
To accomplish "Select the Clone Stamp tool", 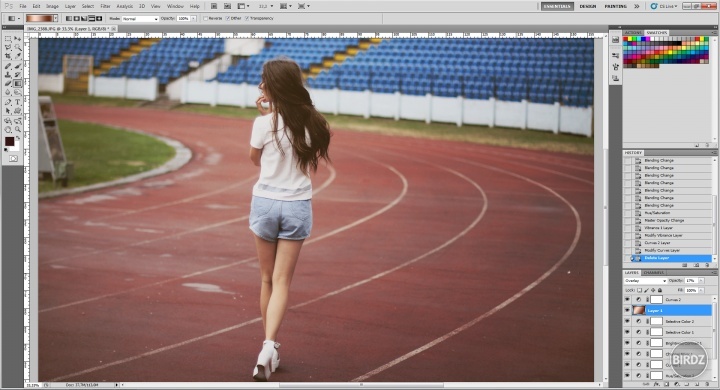I will coord(8,74).
